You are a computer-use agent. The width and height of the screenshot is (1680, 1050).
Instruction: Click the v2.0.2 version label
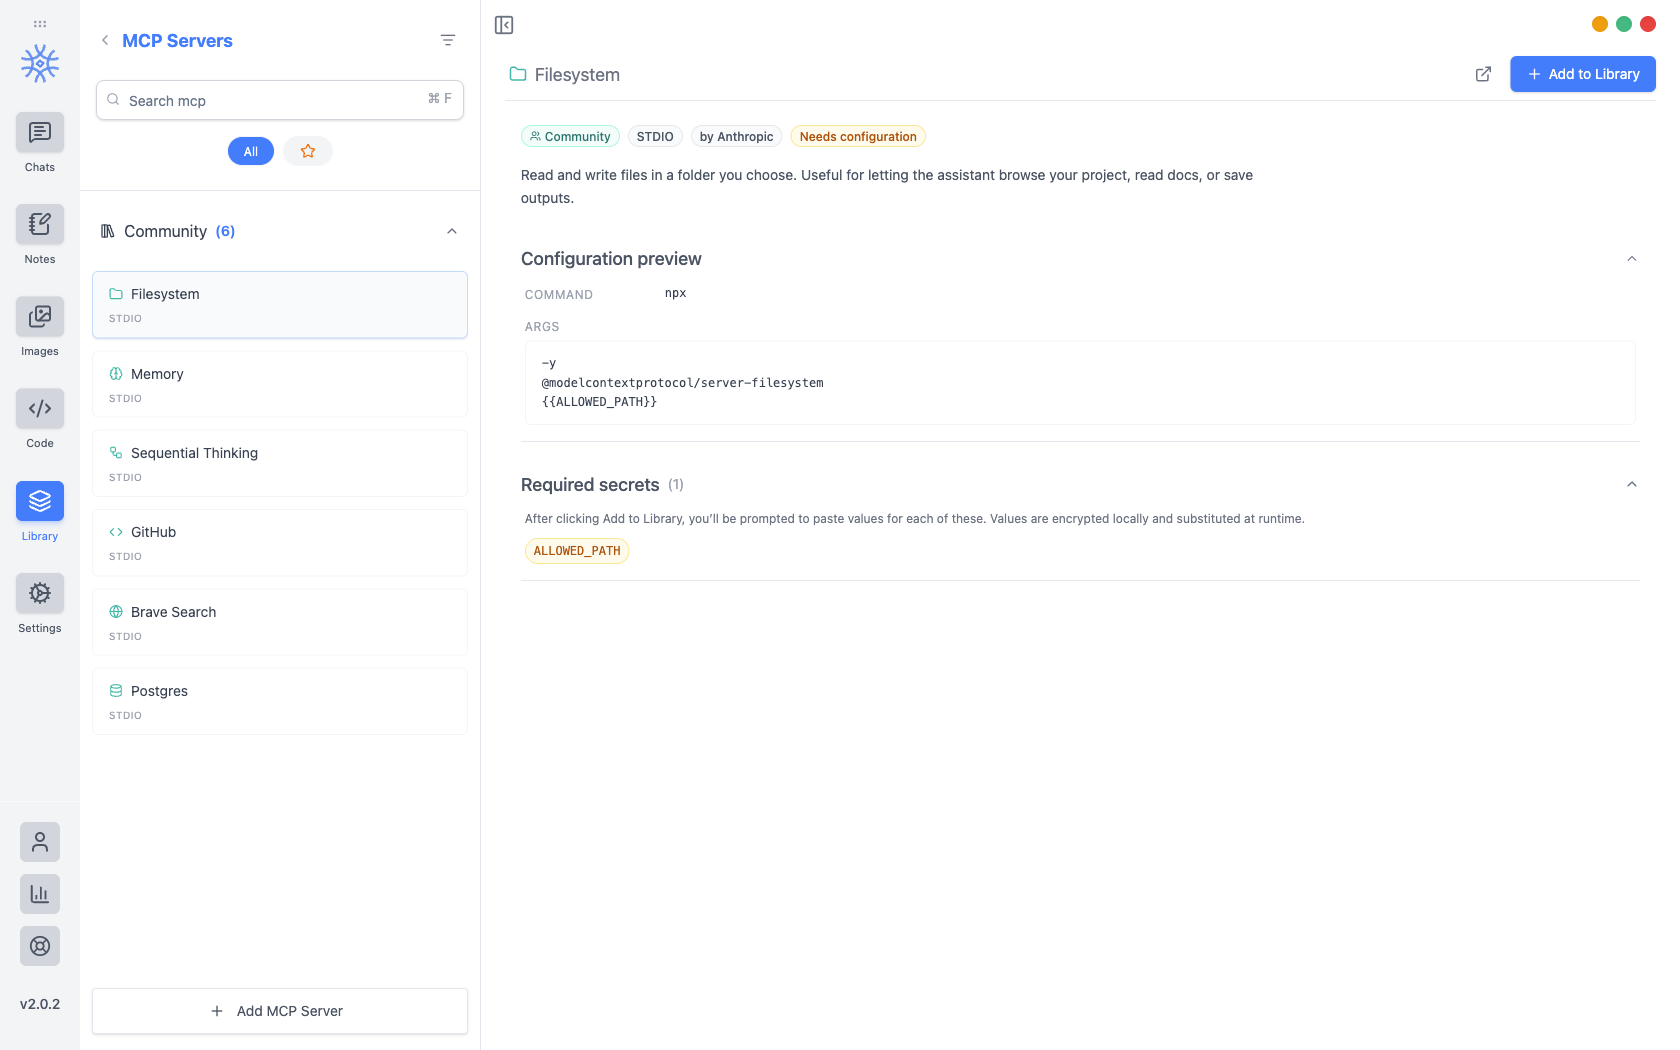point(40,1004)
